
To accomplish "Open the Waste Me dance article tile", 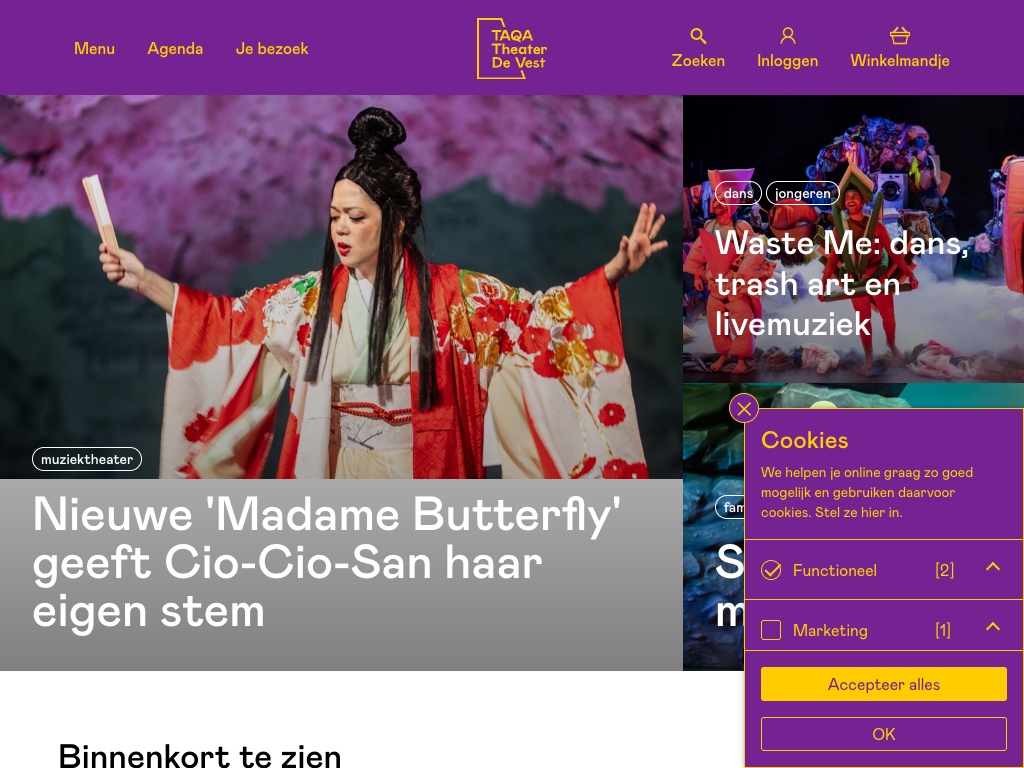I will pos(853,239).
